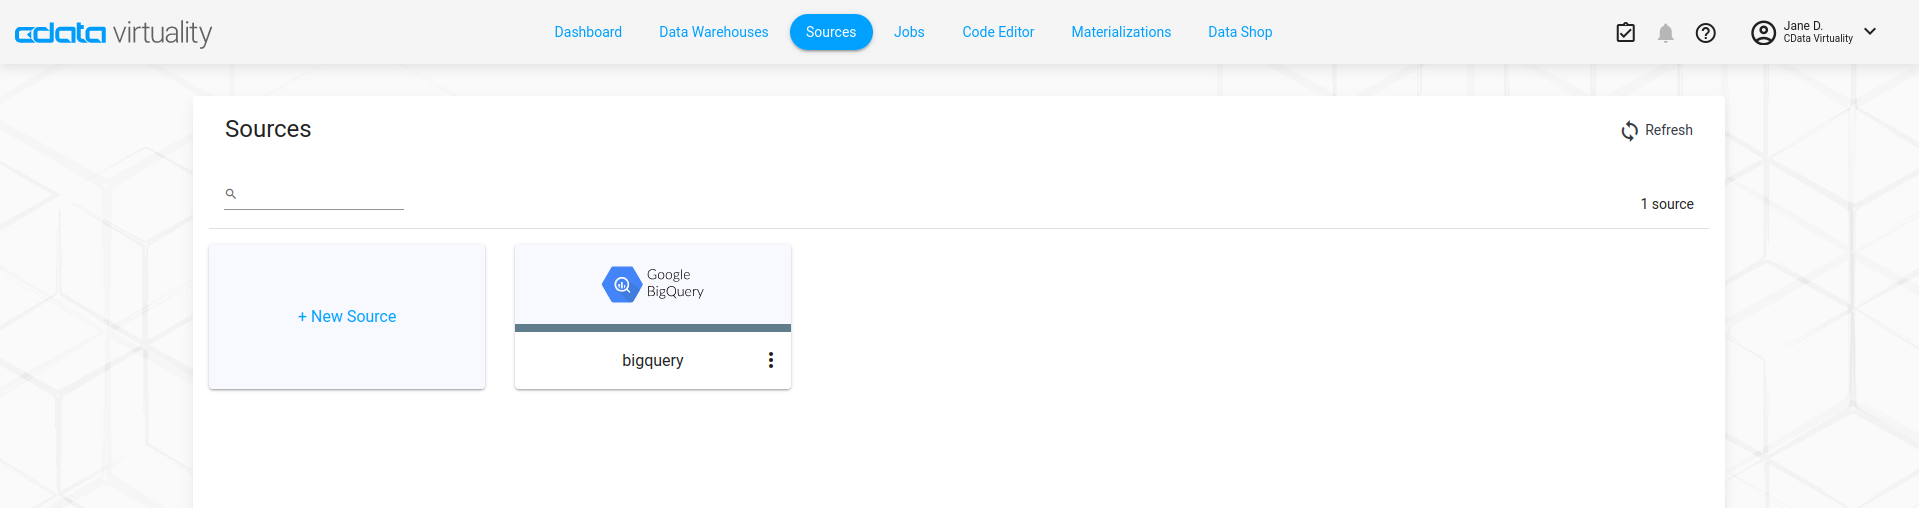Click the Google BigQuery logo on the card

[x=652, y=284]
